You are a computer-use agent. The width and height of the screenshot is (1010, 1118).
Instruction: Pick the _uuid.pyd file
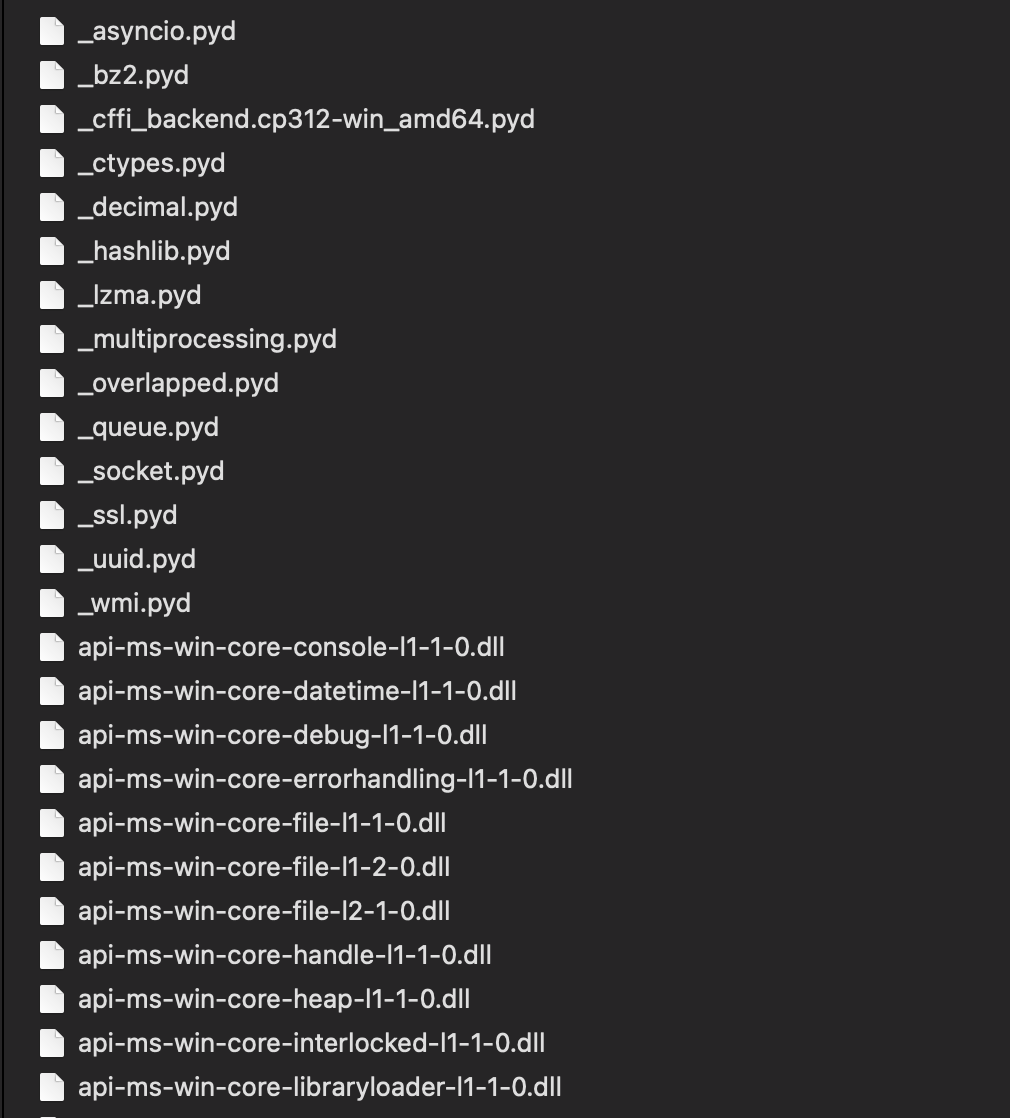[x=137, y=559]
